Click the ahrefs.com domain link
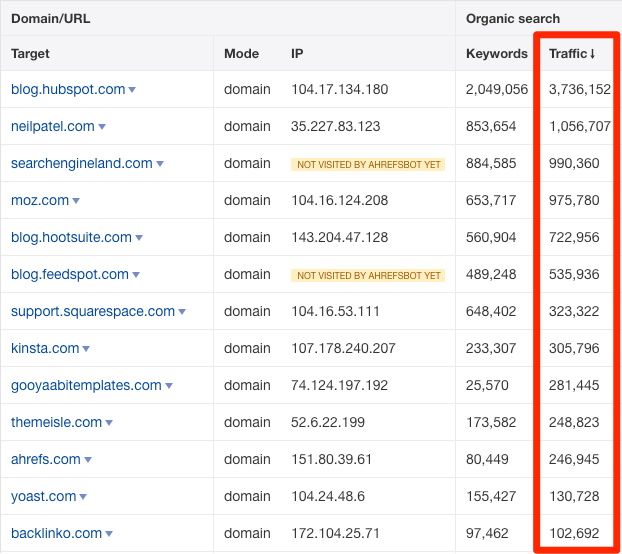The height and width of the screenshot is (554, 622). point(46,459)
